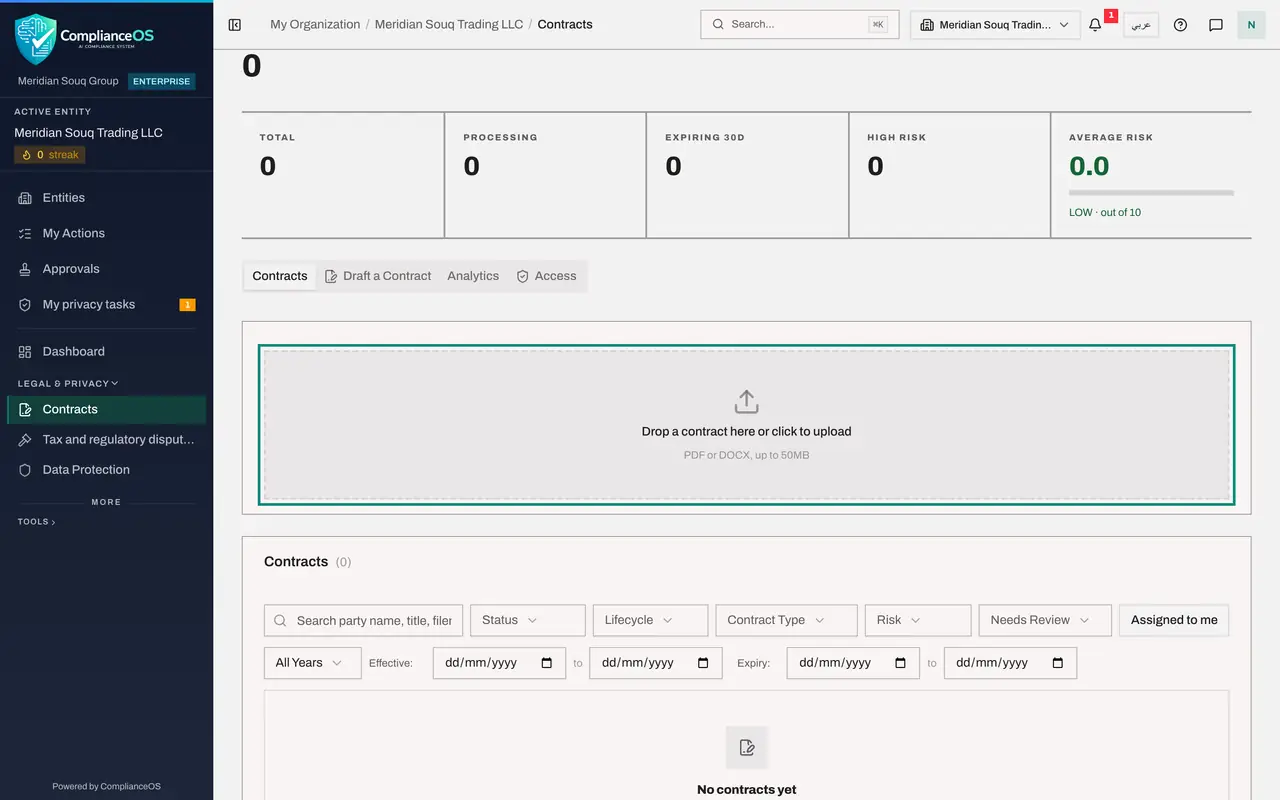Screen dimensions: 1280x800
Task: Collapse the Legal & Privacy section
Action: click(68, 383)
